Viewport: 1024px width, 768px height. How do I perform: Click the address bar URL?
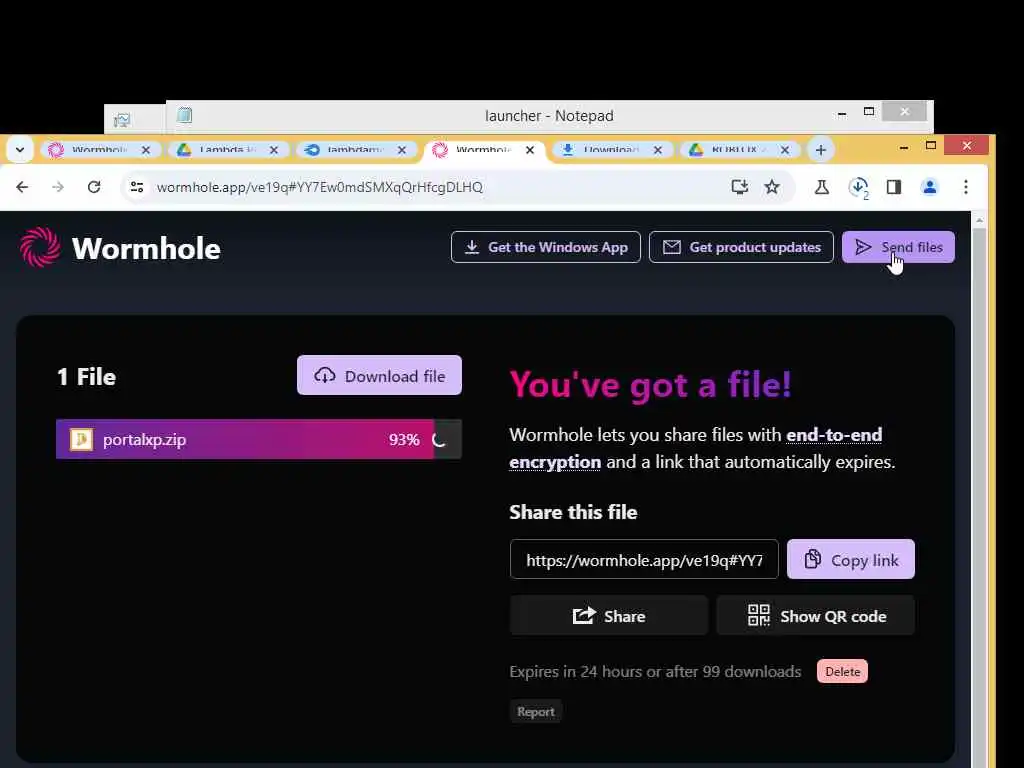319,187
